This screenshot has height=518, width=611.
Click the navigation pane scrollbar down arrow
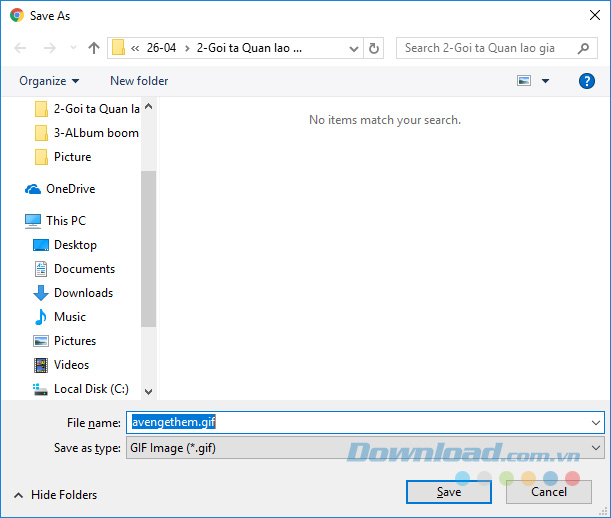[148, 392]
